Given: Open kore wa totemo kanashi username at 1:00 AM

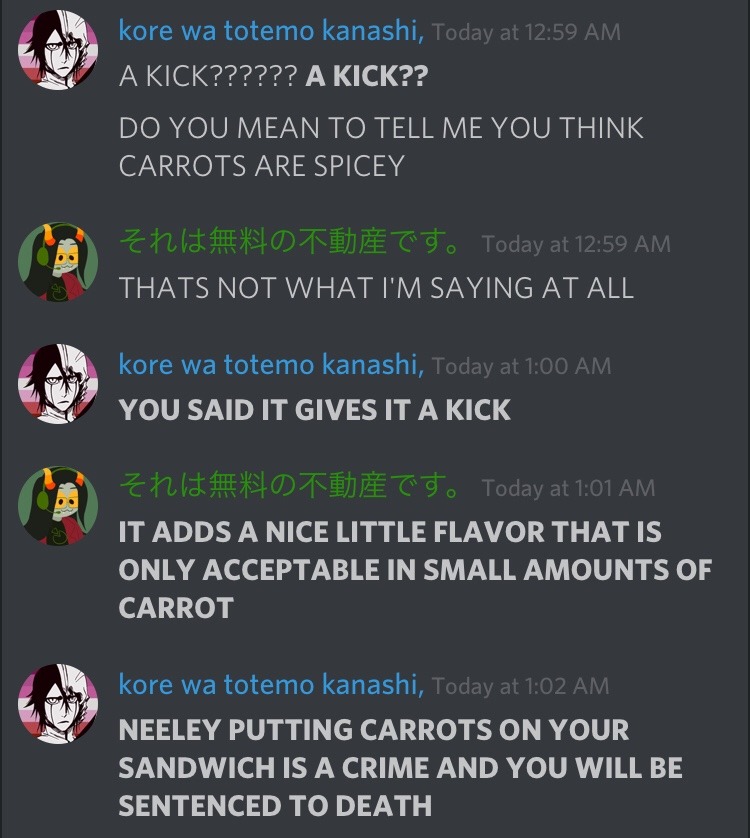Looking at the screenshot, I should 272,365.
